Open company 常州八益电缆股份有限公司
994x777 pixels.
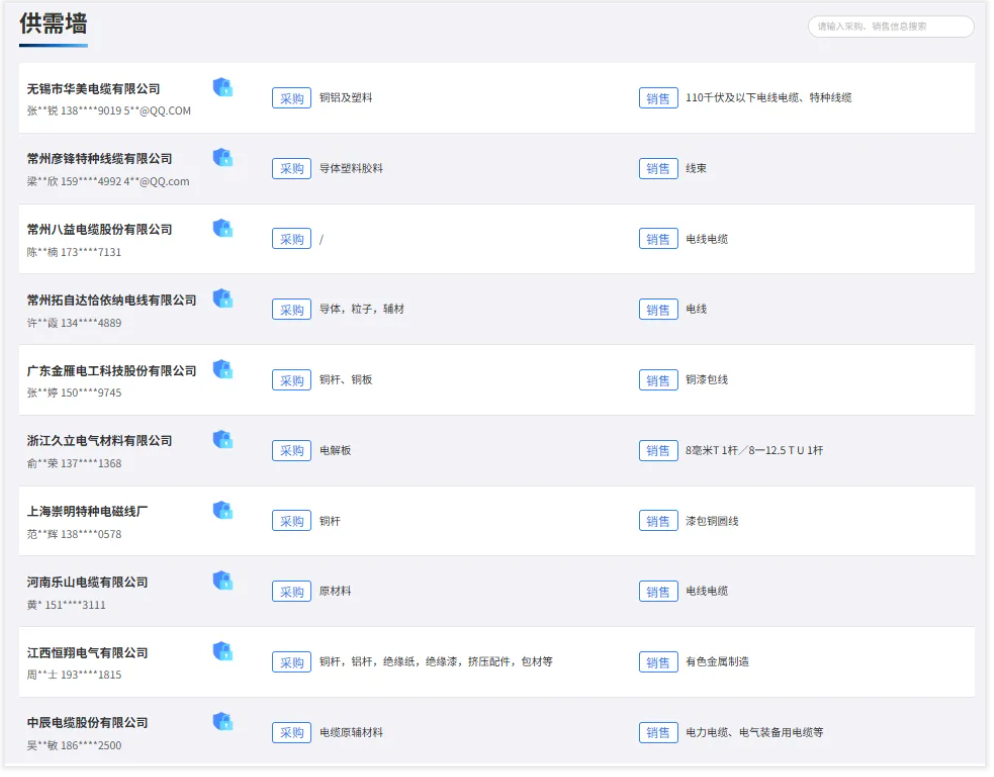pos(100,231)
